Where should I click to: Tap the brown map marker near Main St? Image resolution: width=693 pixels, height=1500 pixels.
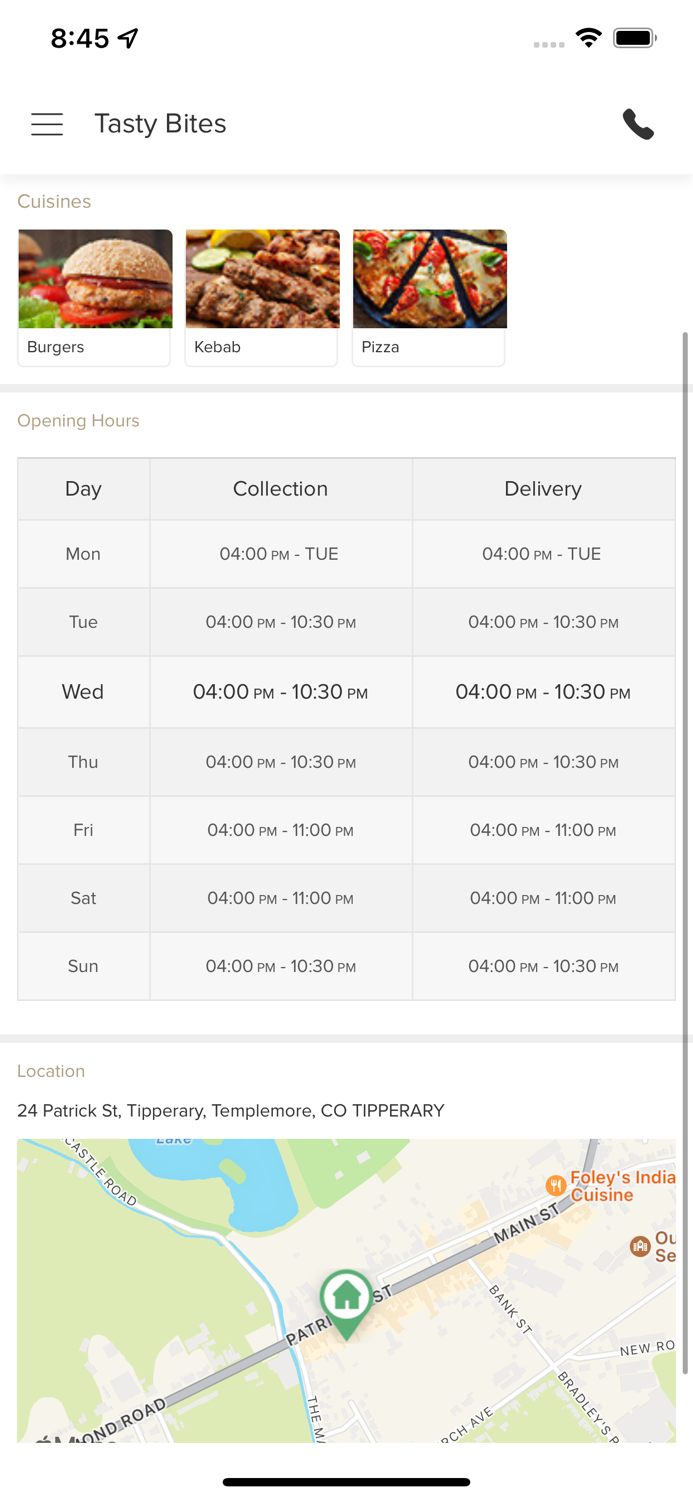(640, 1246)
